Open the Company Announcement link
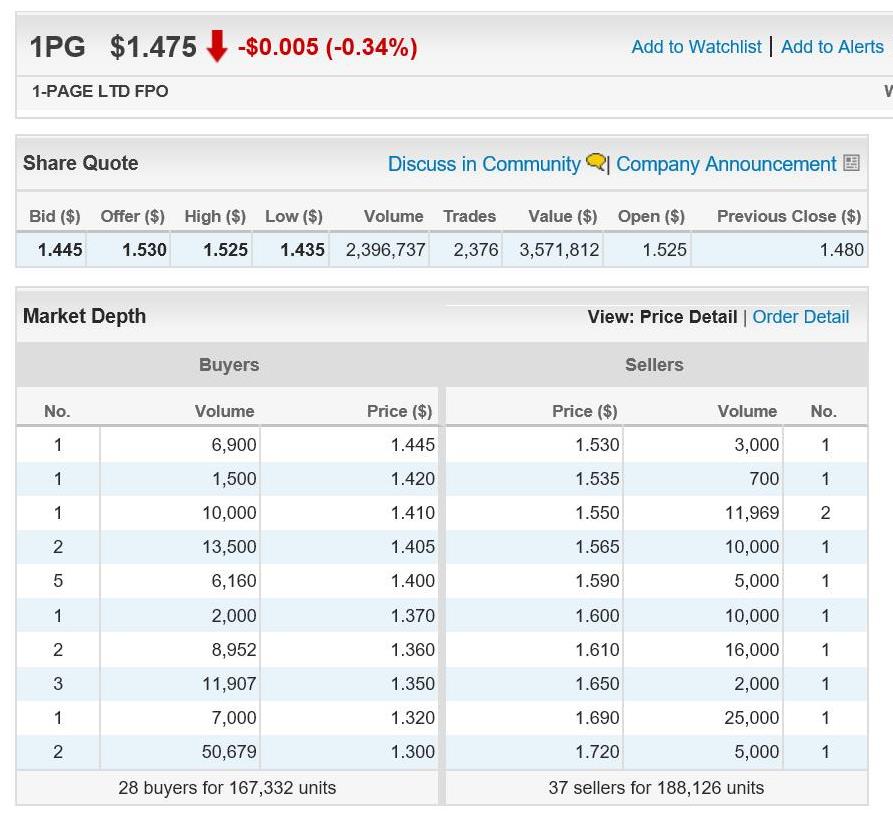 coord(726,164)
